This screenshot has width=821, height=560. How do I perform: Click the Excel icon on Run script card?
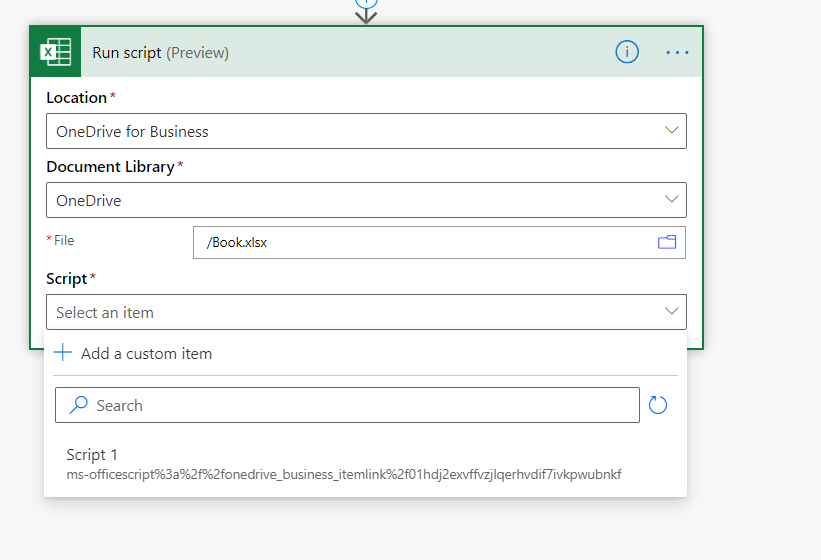tap(56, 52)
